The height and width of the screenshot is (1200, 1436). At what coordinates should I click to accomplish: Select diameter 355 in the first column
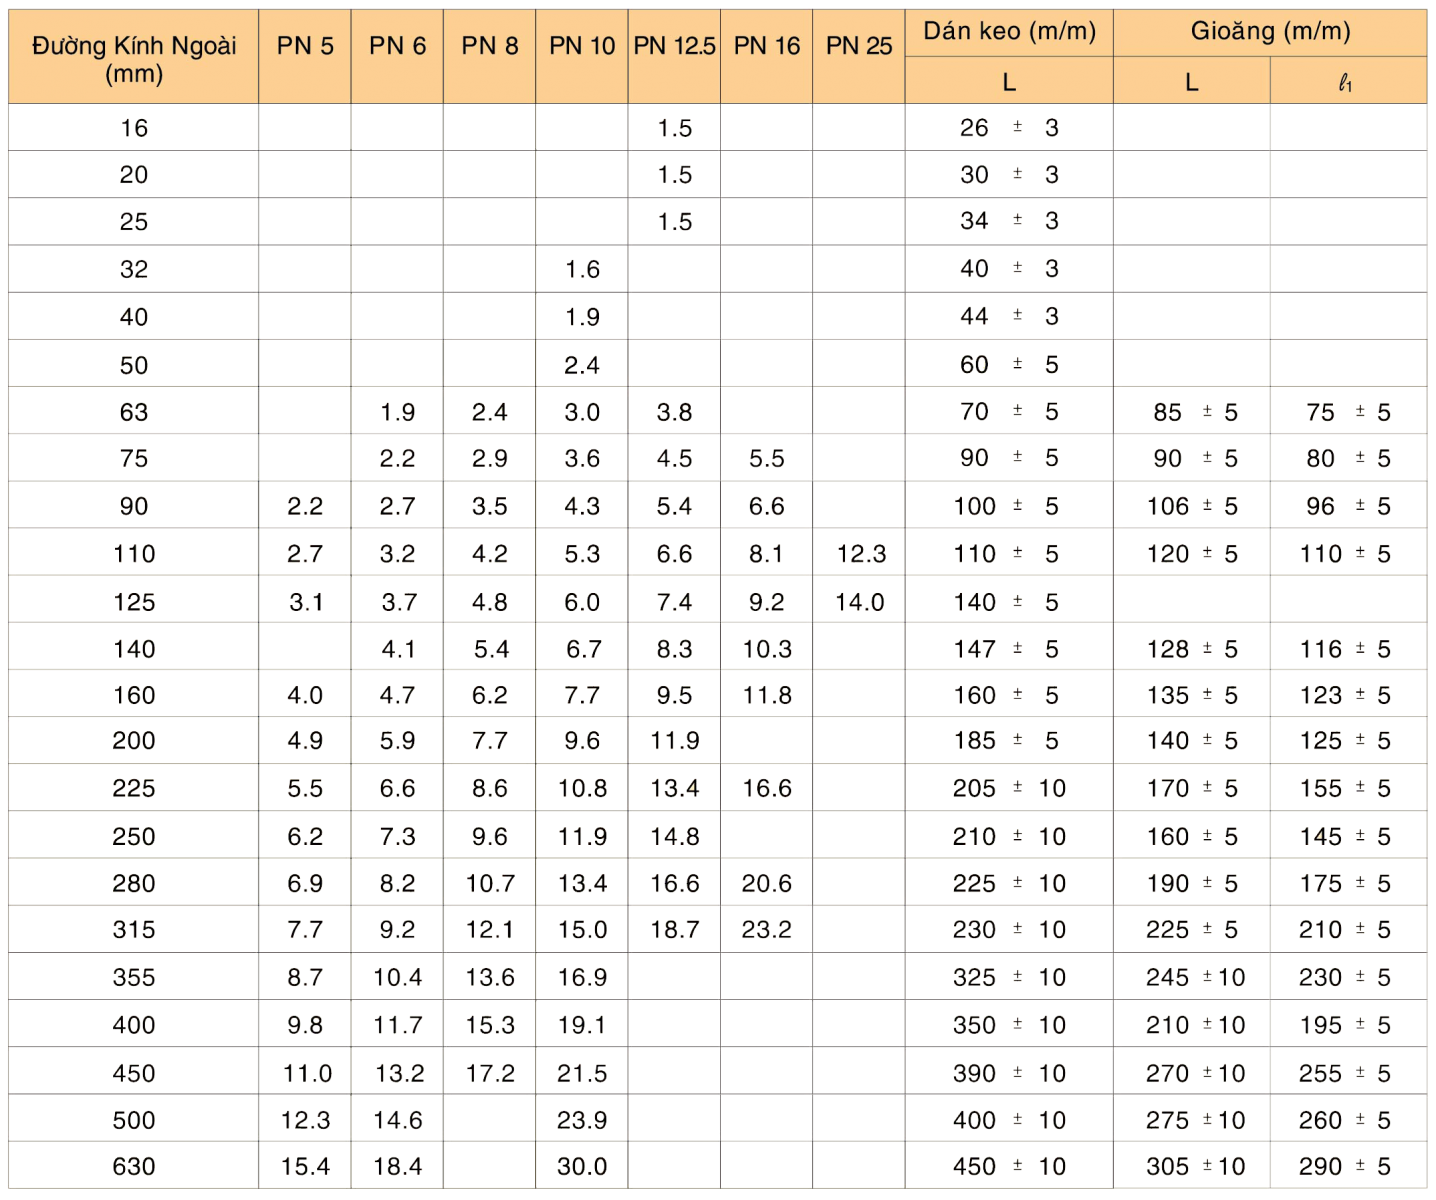[x=134, y=978]
